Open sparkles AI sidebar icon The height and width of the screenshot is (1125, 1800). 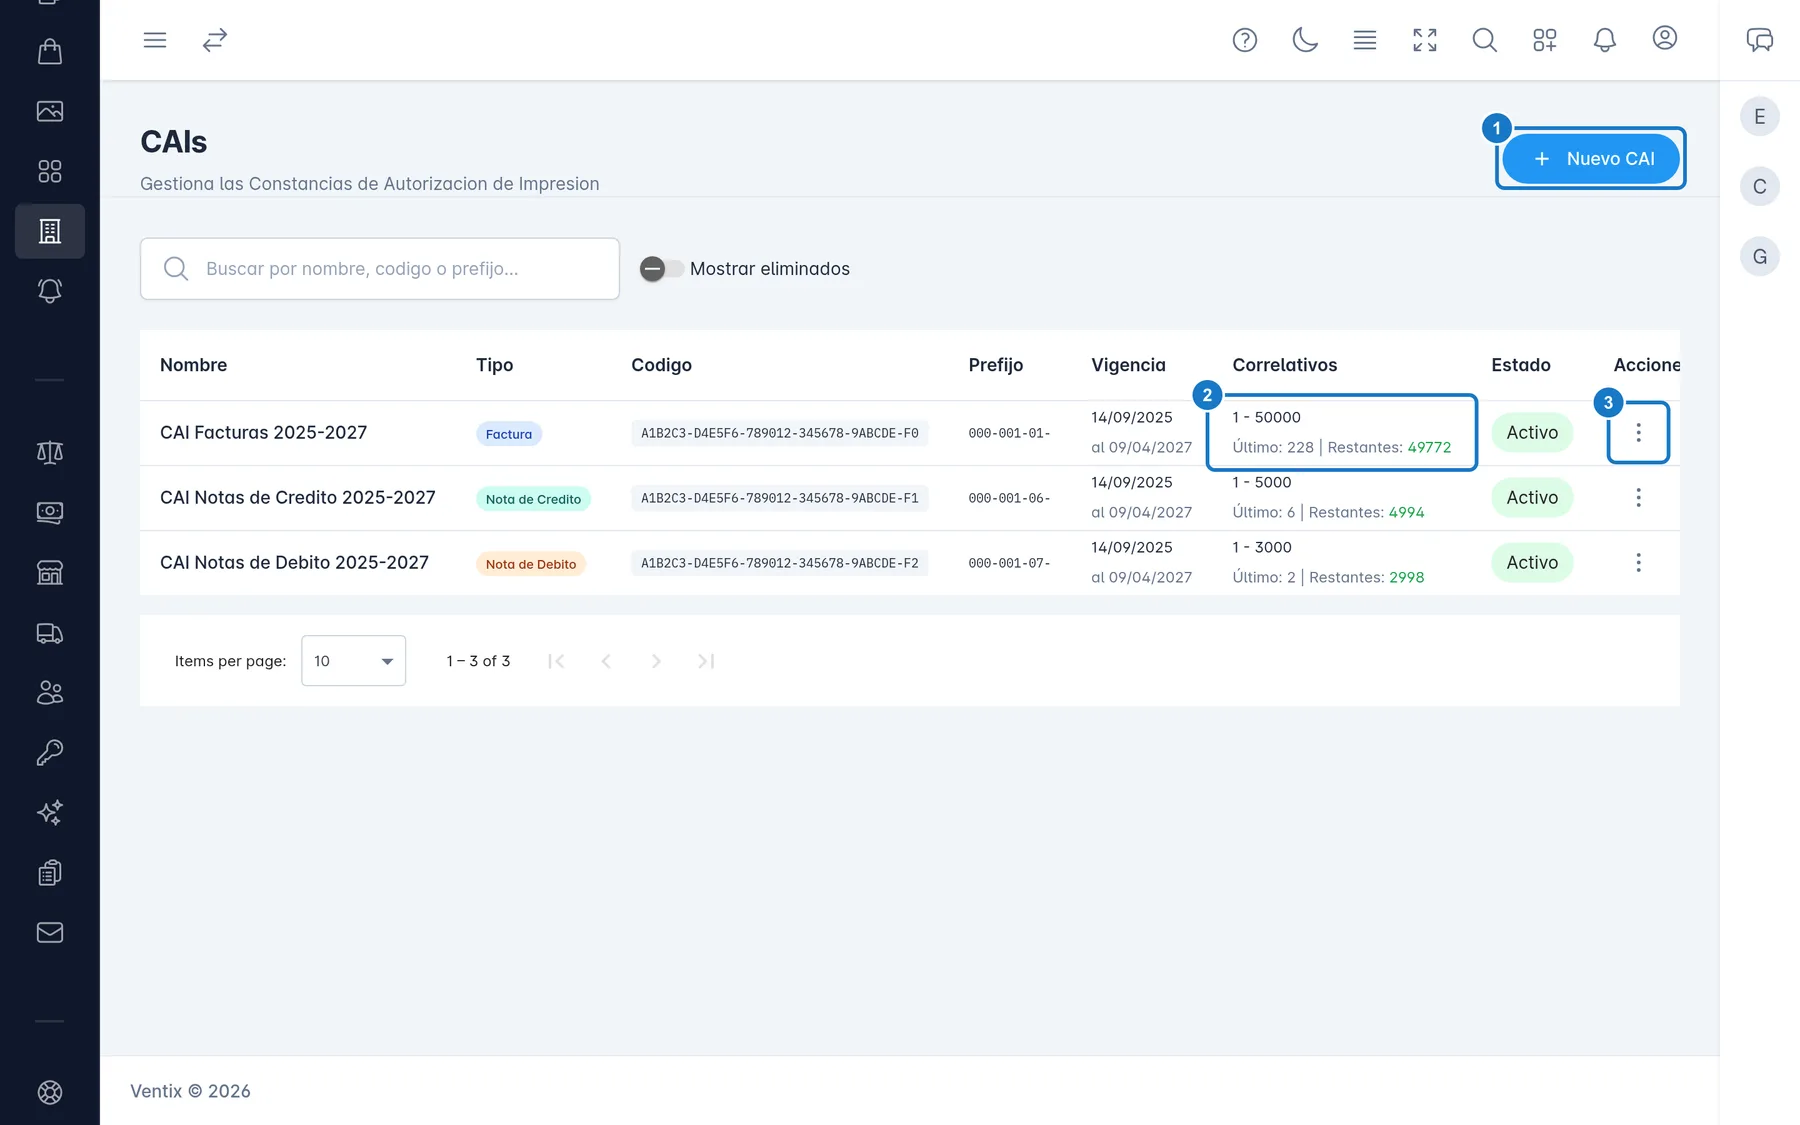pyautogui.click(x=50, y=812)
